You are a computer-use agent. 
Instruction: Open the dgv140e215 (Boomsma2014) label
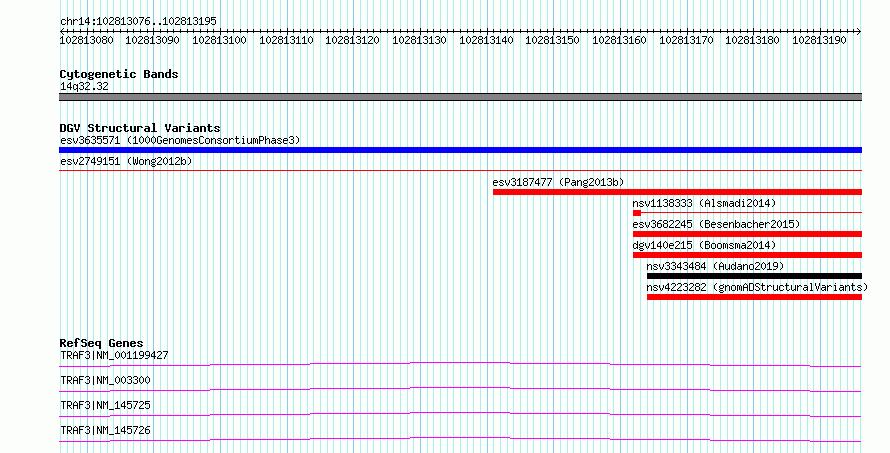(704, 245)
